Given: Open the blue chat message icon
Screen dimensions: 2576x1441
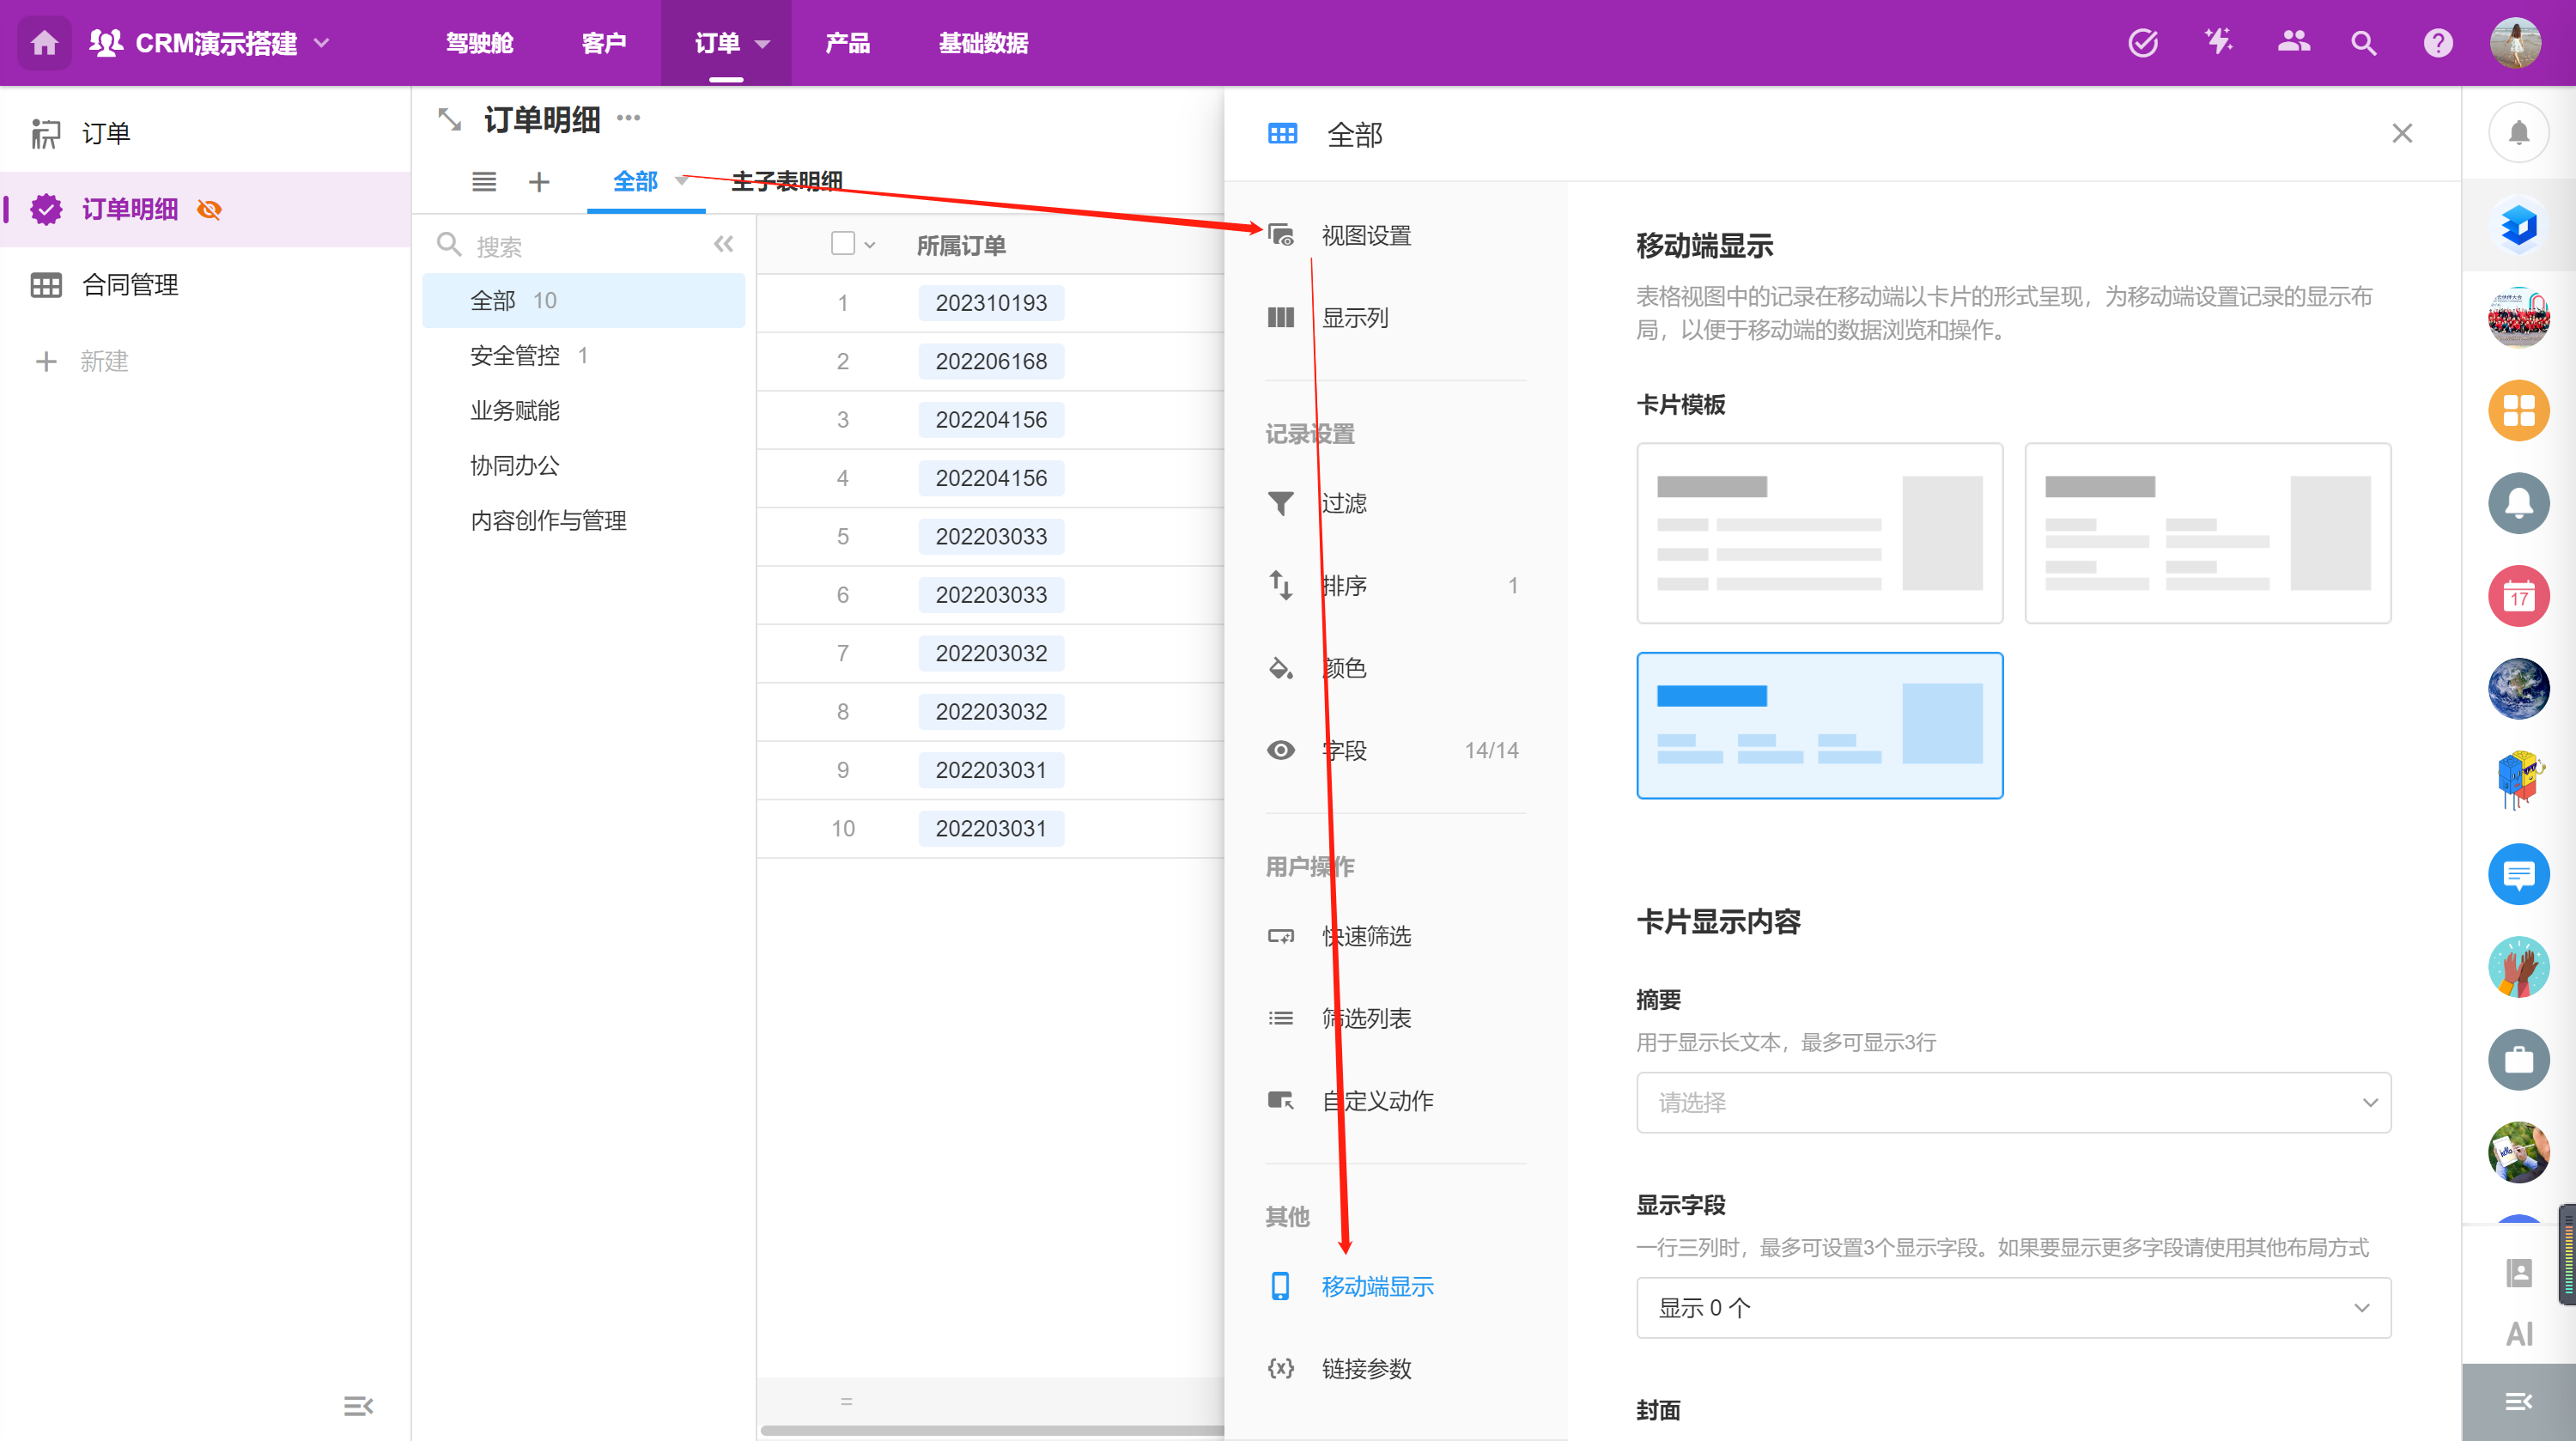Looking at the screenshot, I should click(2518, 875).
